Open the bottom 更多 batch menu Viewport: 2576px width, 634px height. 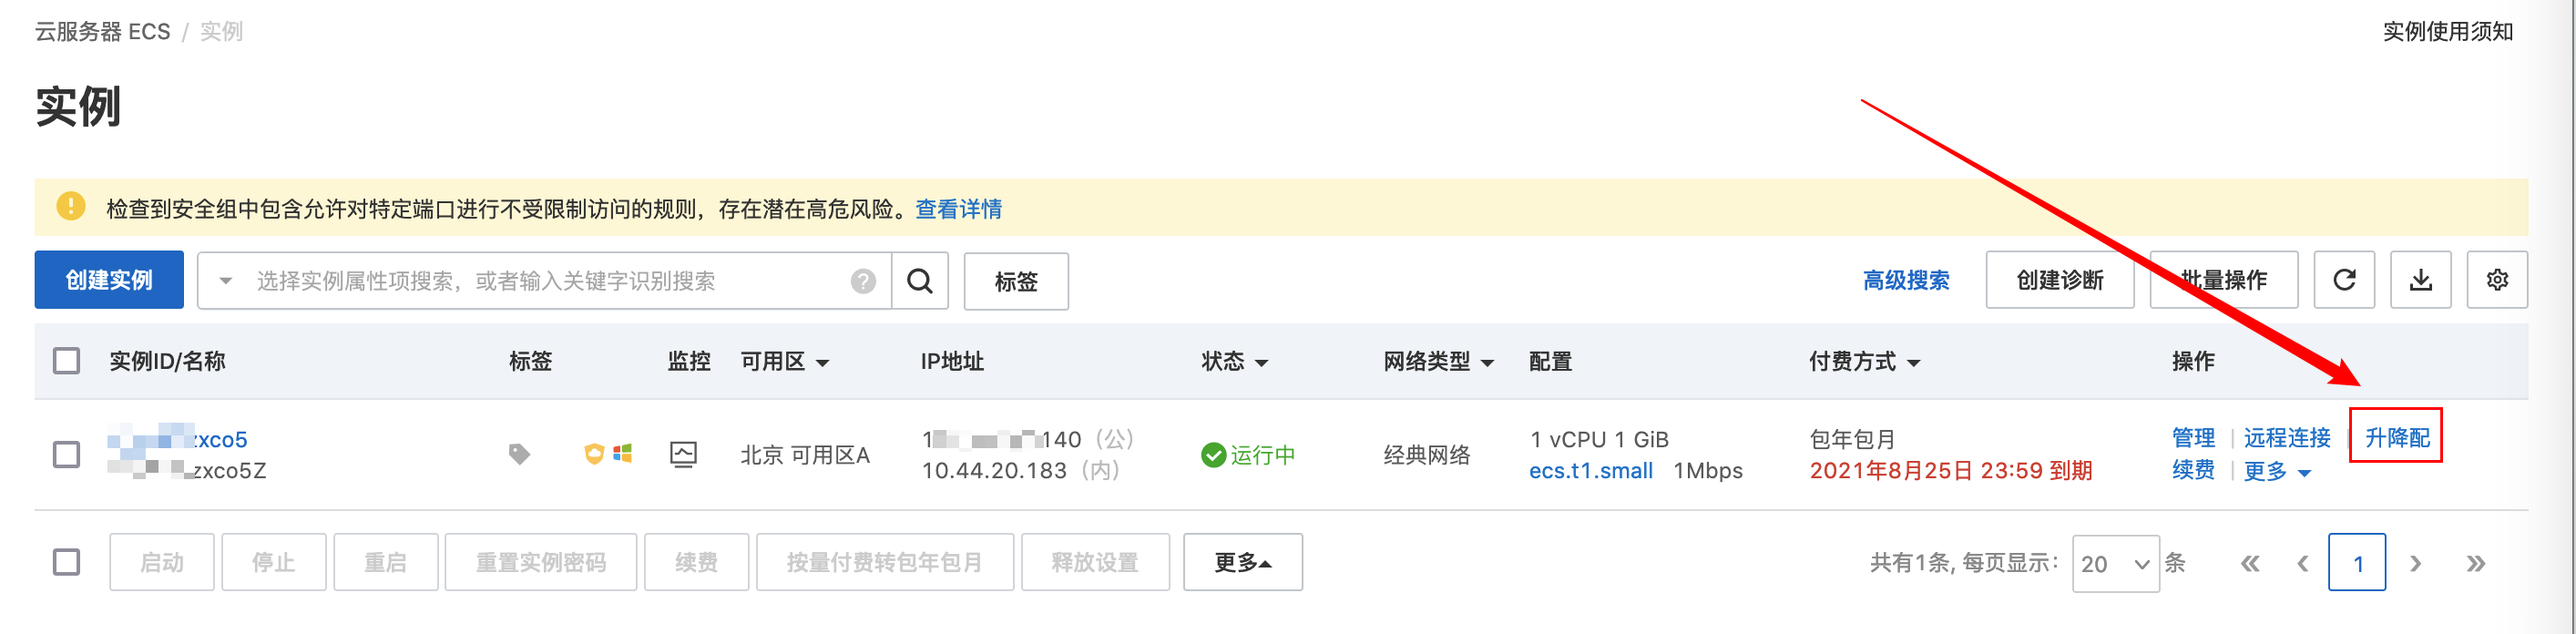[x=1243, y=562]
